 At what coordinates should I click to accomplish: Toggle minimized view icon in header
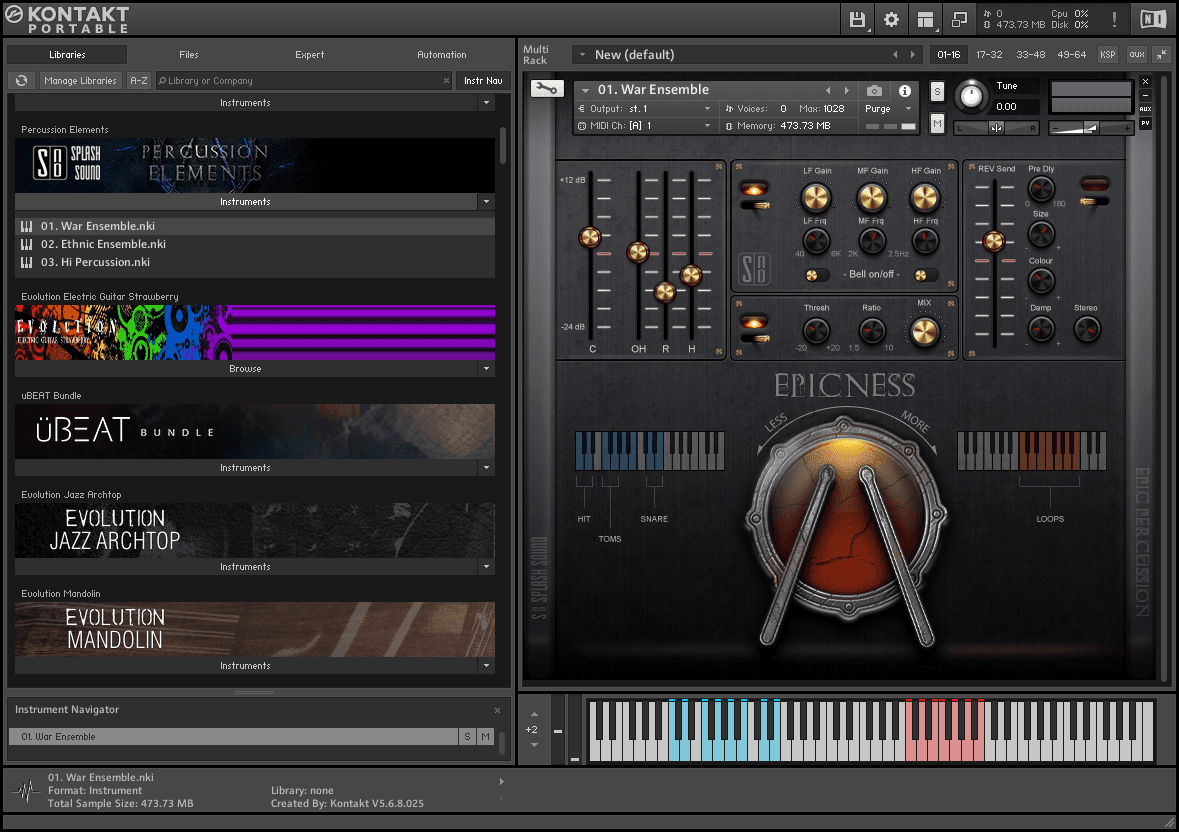pos(959,20)
